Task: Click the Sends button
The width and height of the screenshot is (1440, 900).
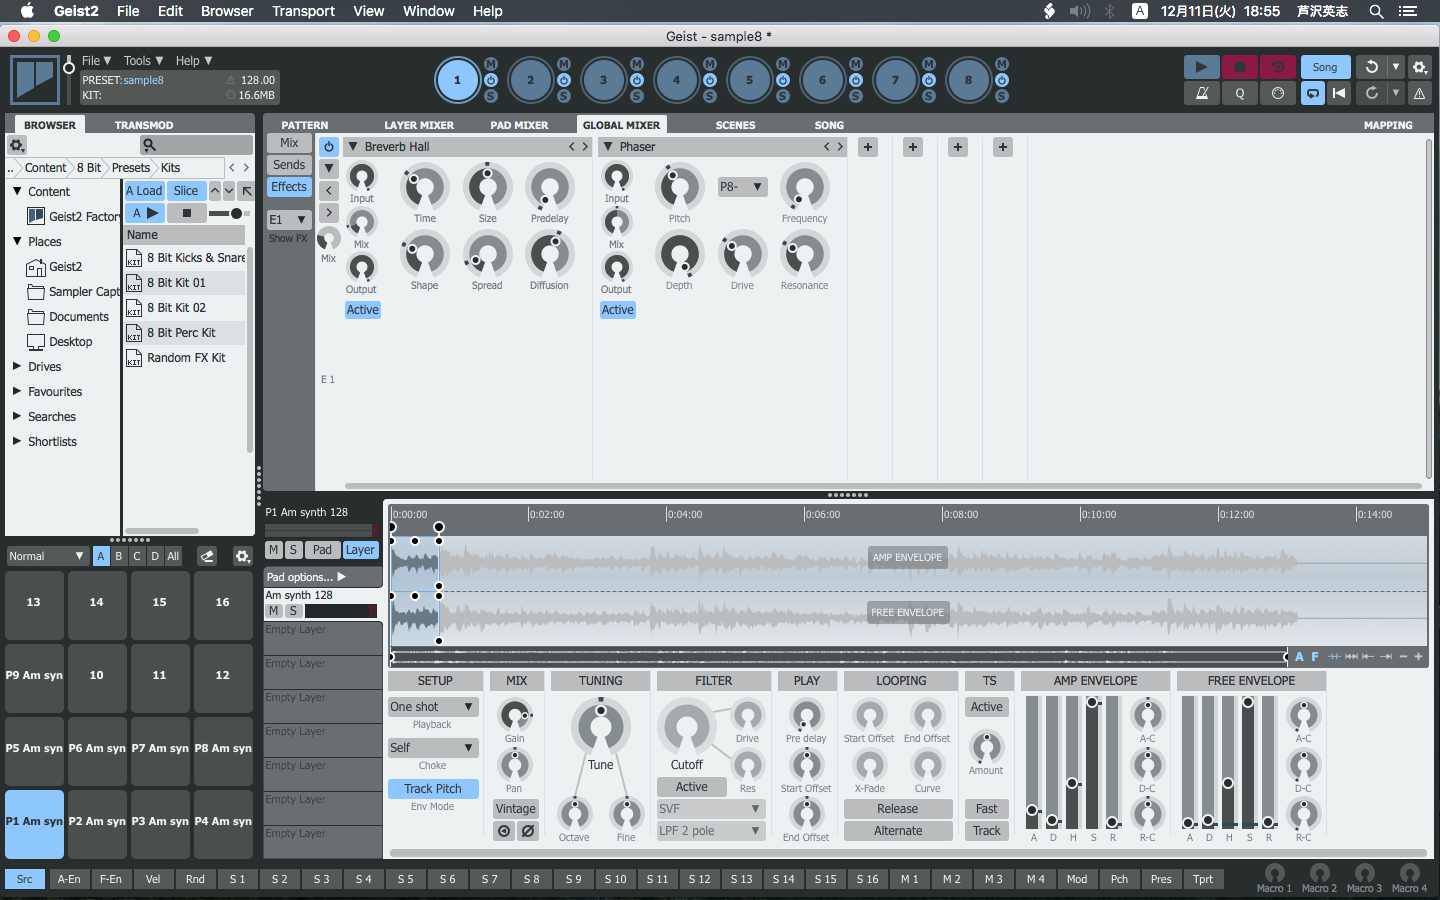Action: pos(289,165)
